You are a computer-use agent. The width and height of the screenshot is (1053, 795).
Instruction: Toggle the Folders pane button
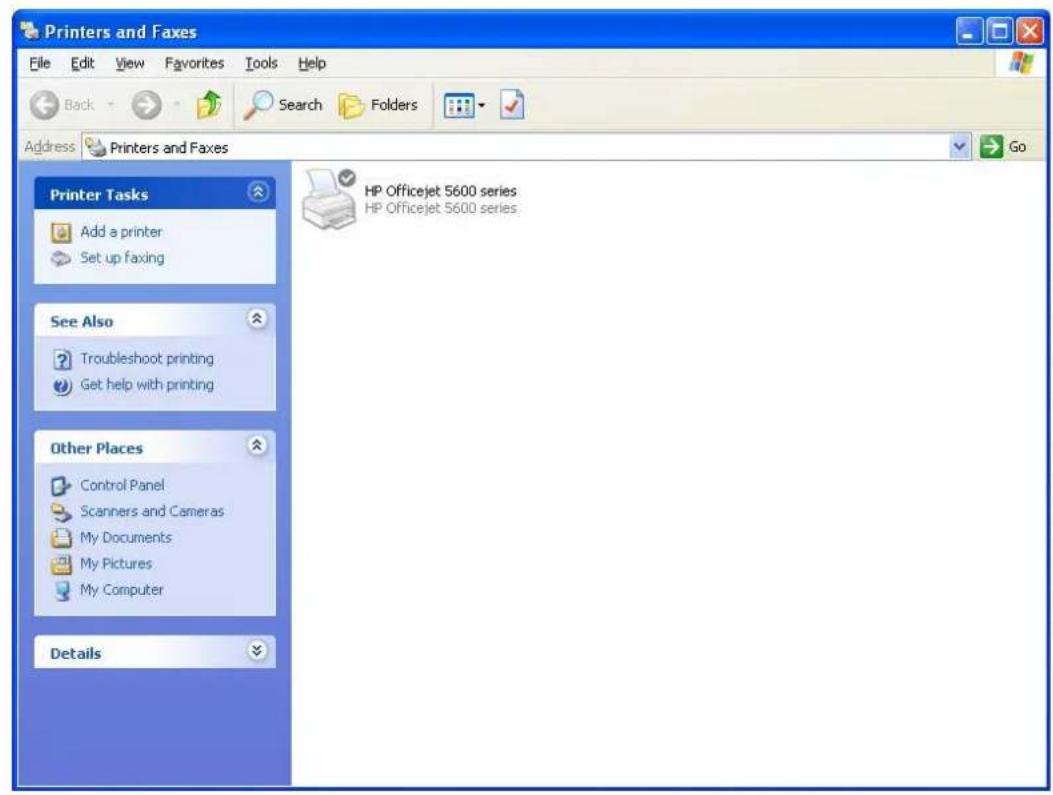click(x=378, y=105)
